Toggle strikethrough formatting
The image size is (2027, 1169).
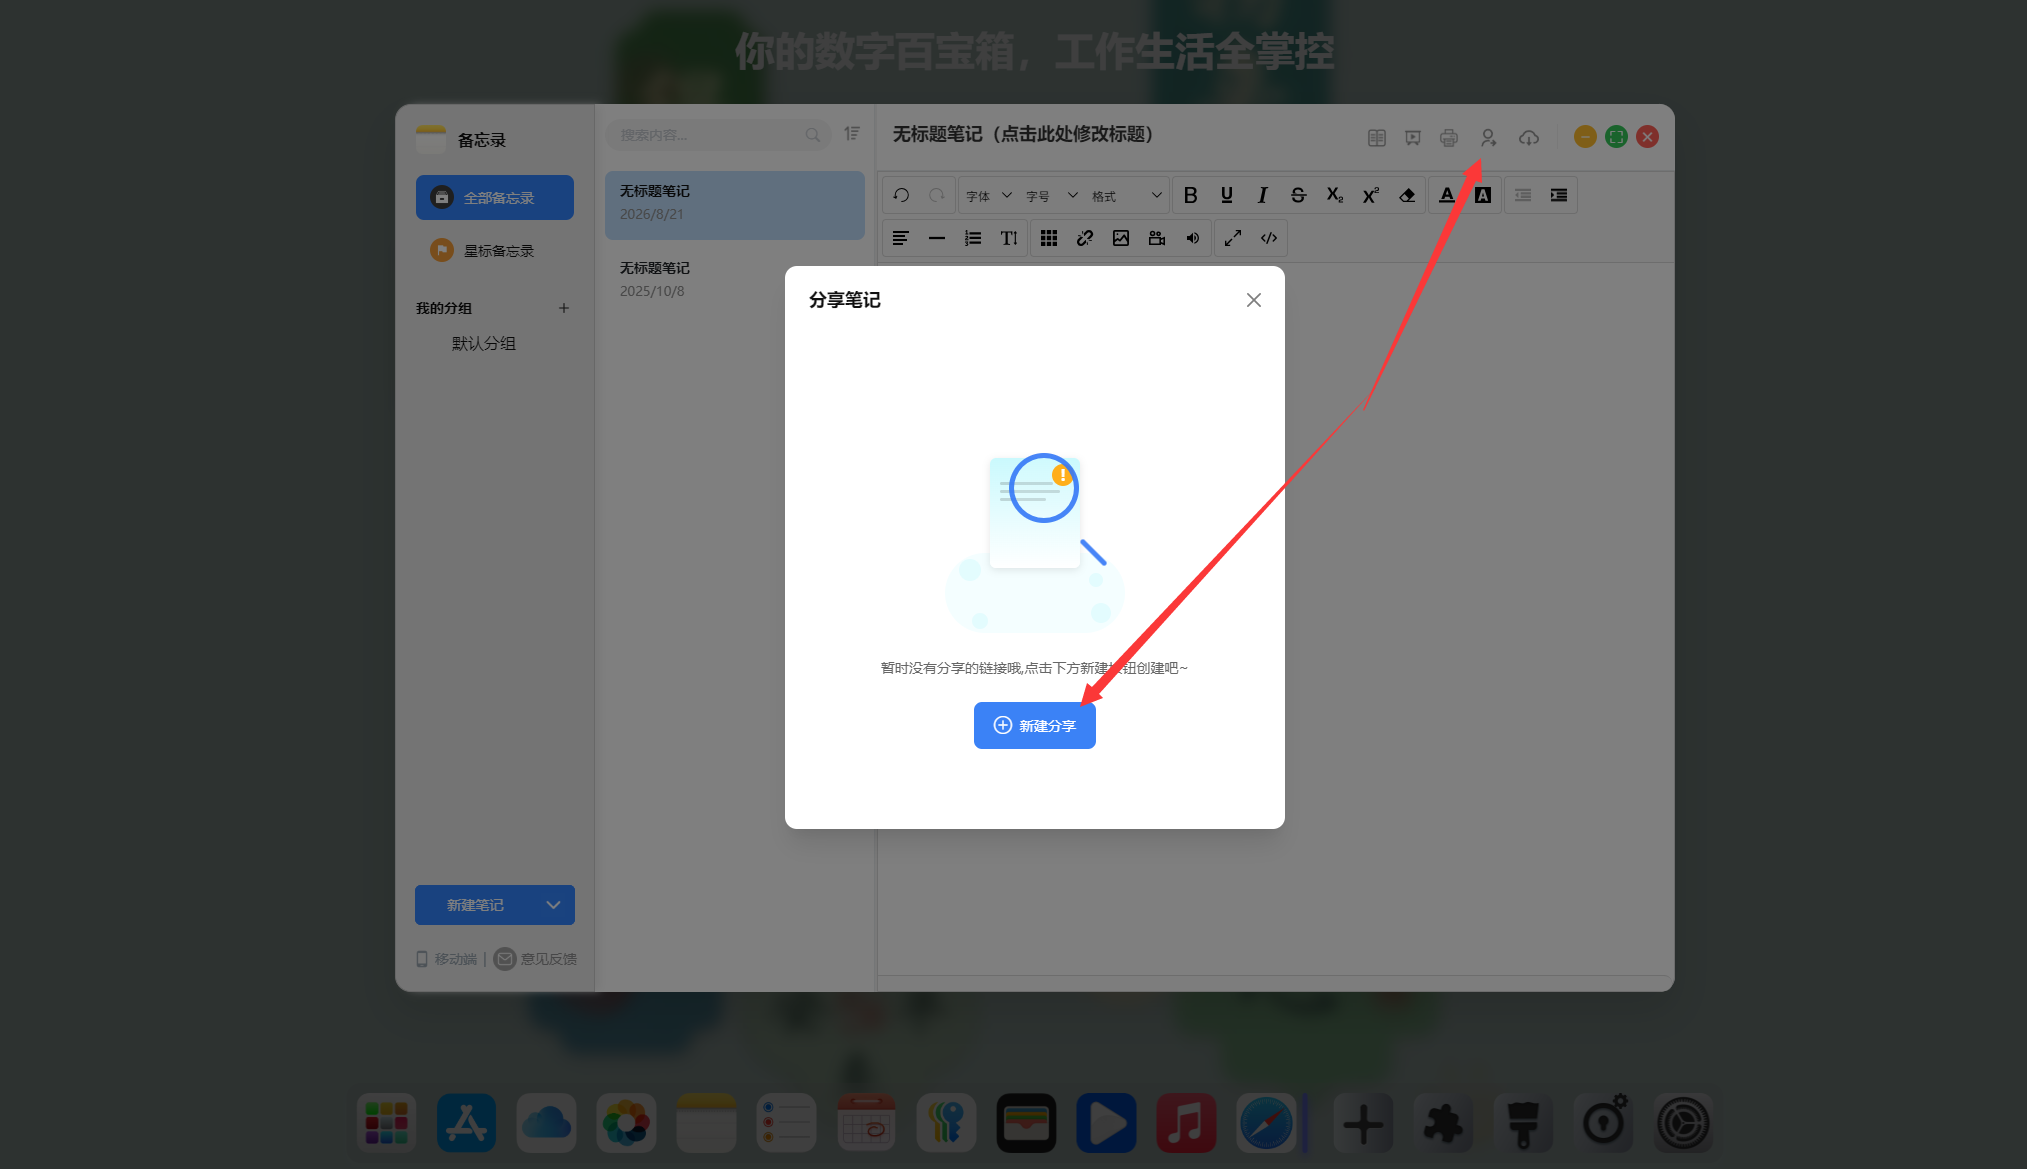1298,195
